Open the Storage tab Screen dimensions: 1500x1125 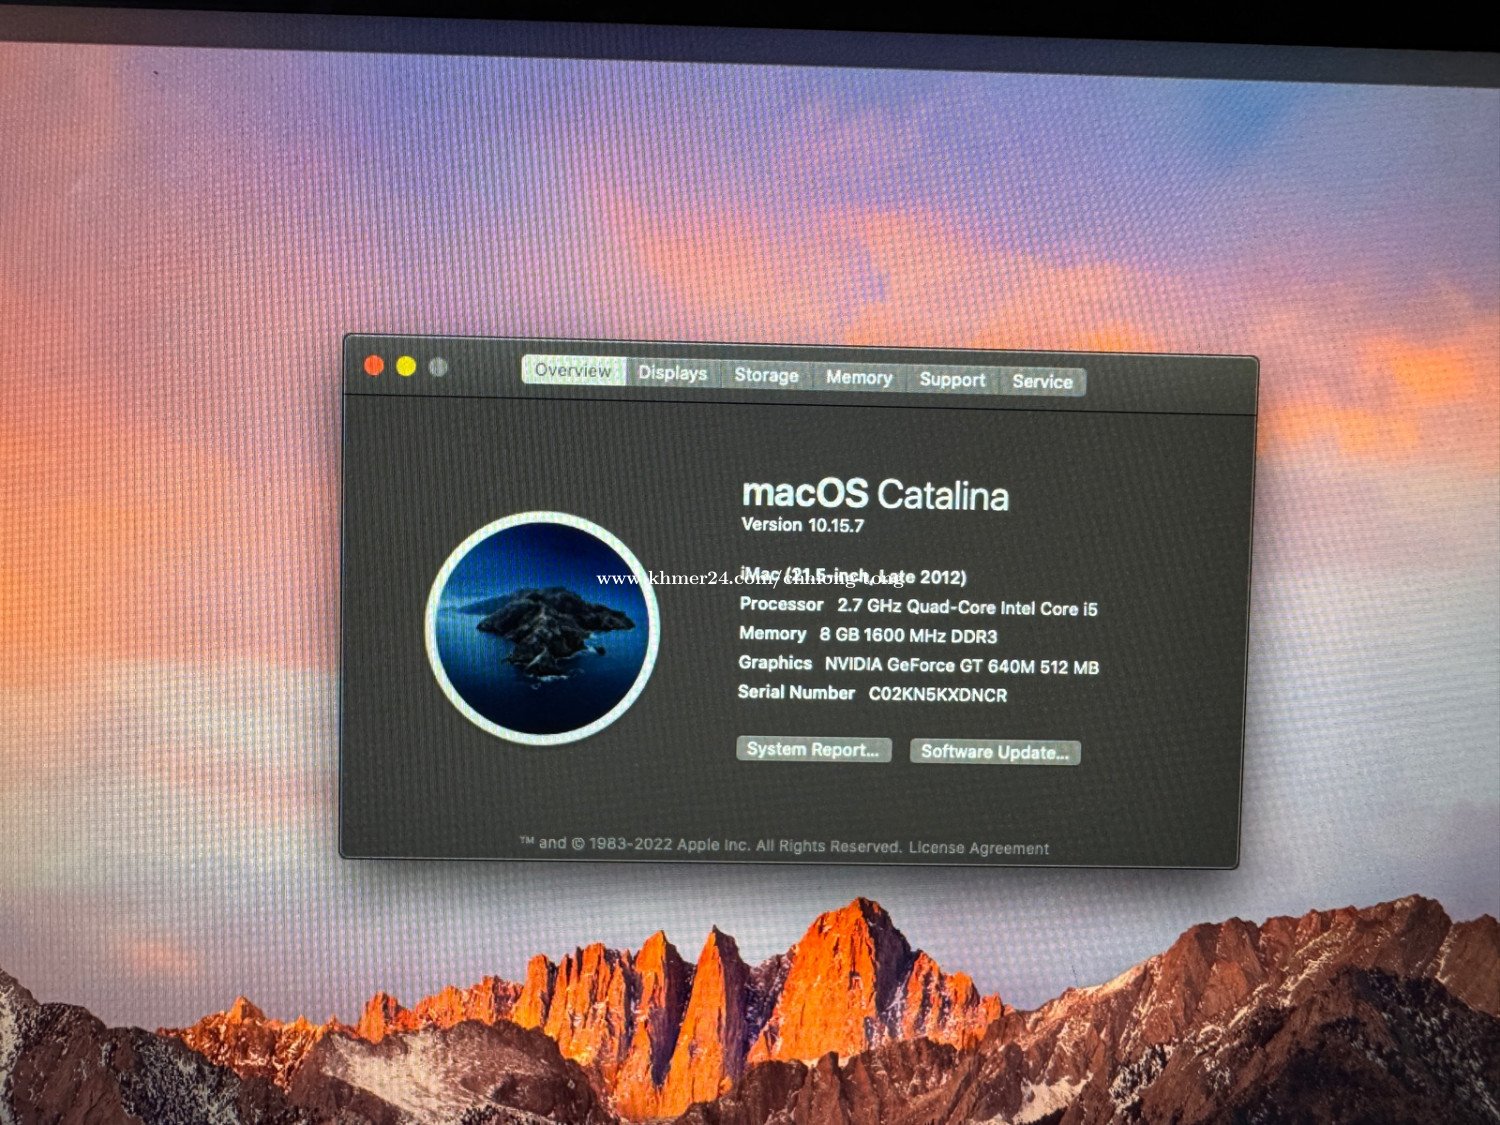click(x=766, y=375)
